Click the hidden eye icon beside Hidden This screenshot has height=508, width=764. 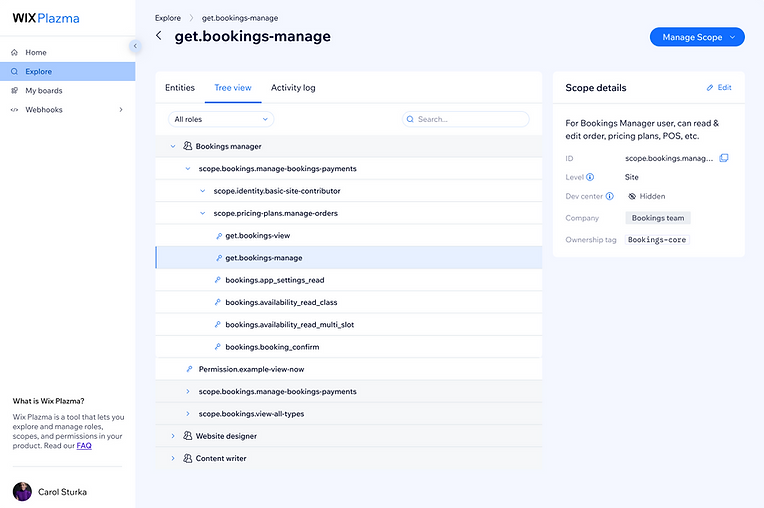(632, 196)
